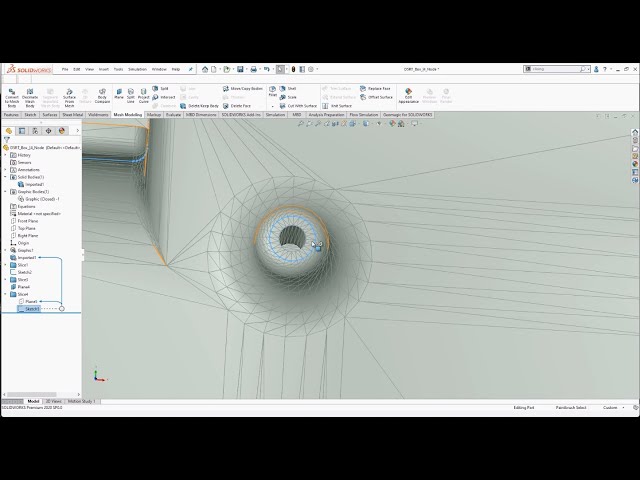The height and width of the screenshot is (480, 640).
Task: Click the Home icon in top toolbar
Action: pos(205,69)
